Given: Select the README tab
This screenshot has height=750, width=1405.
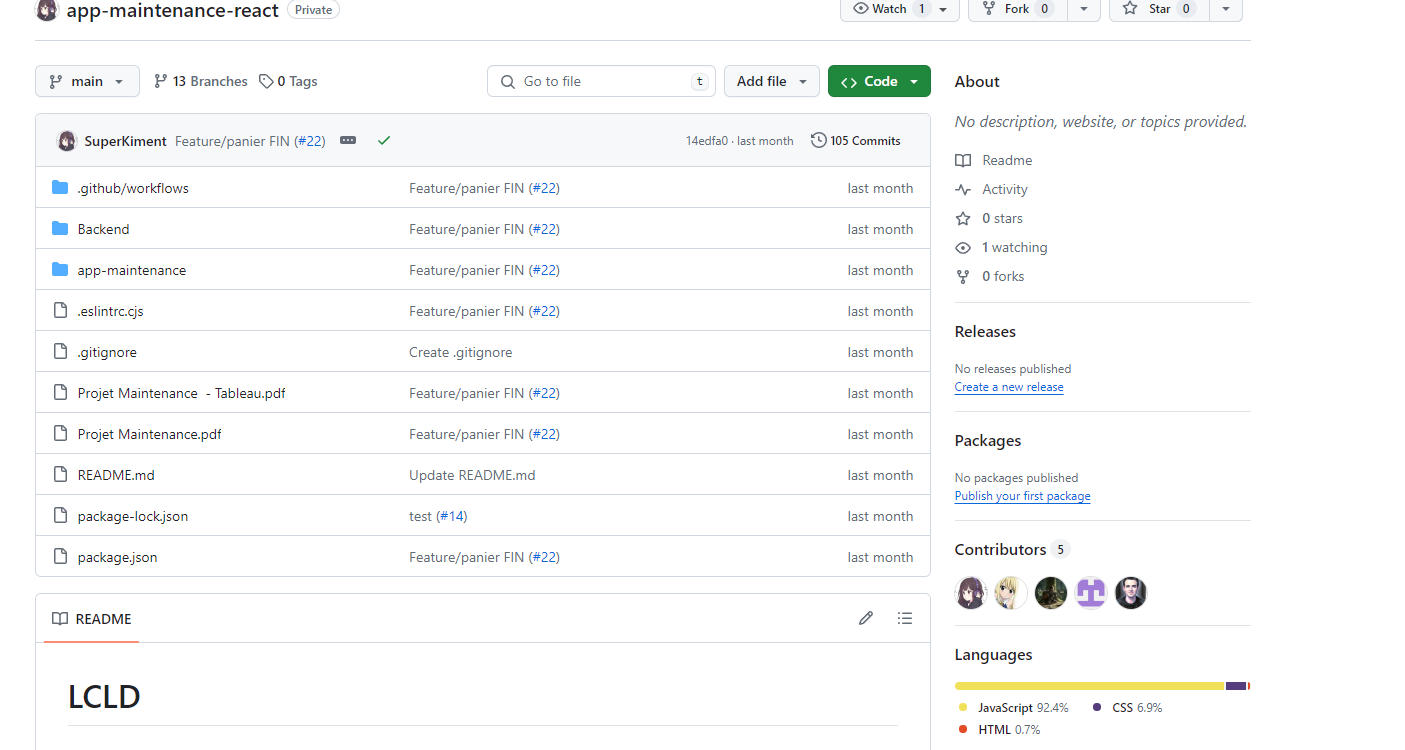Looking at the screenshot, I should pos(92,619).
